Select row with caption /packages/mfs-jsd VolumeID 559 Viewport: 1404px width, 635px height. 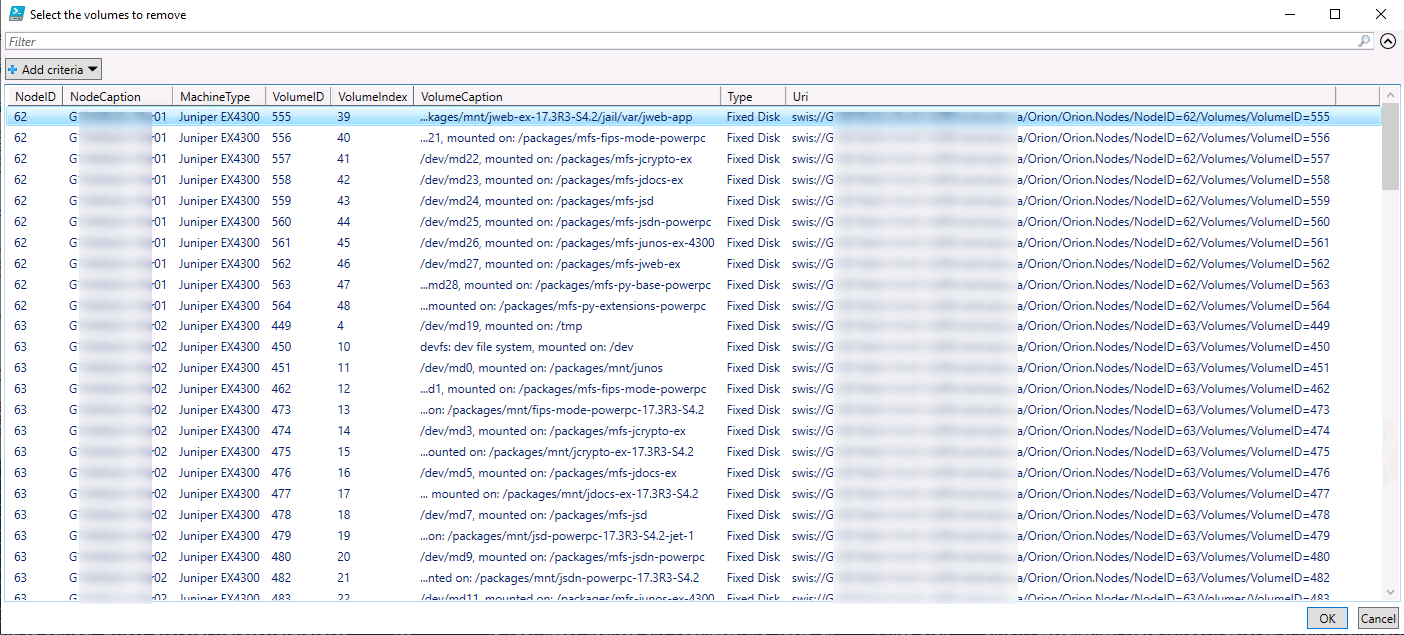(694, 201)
